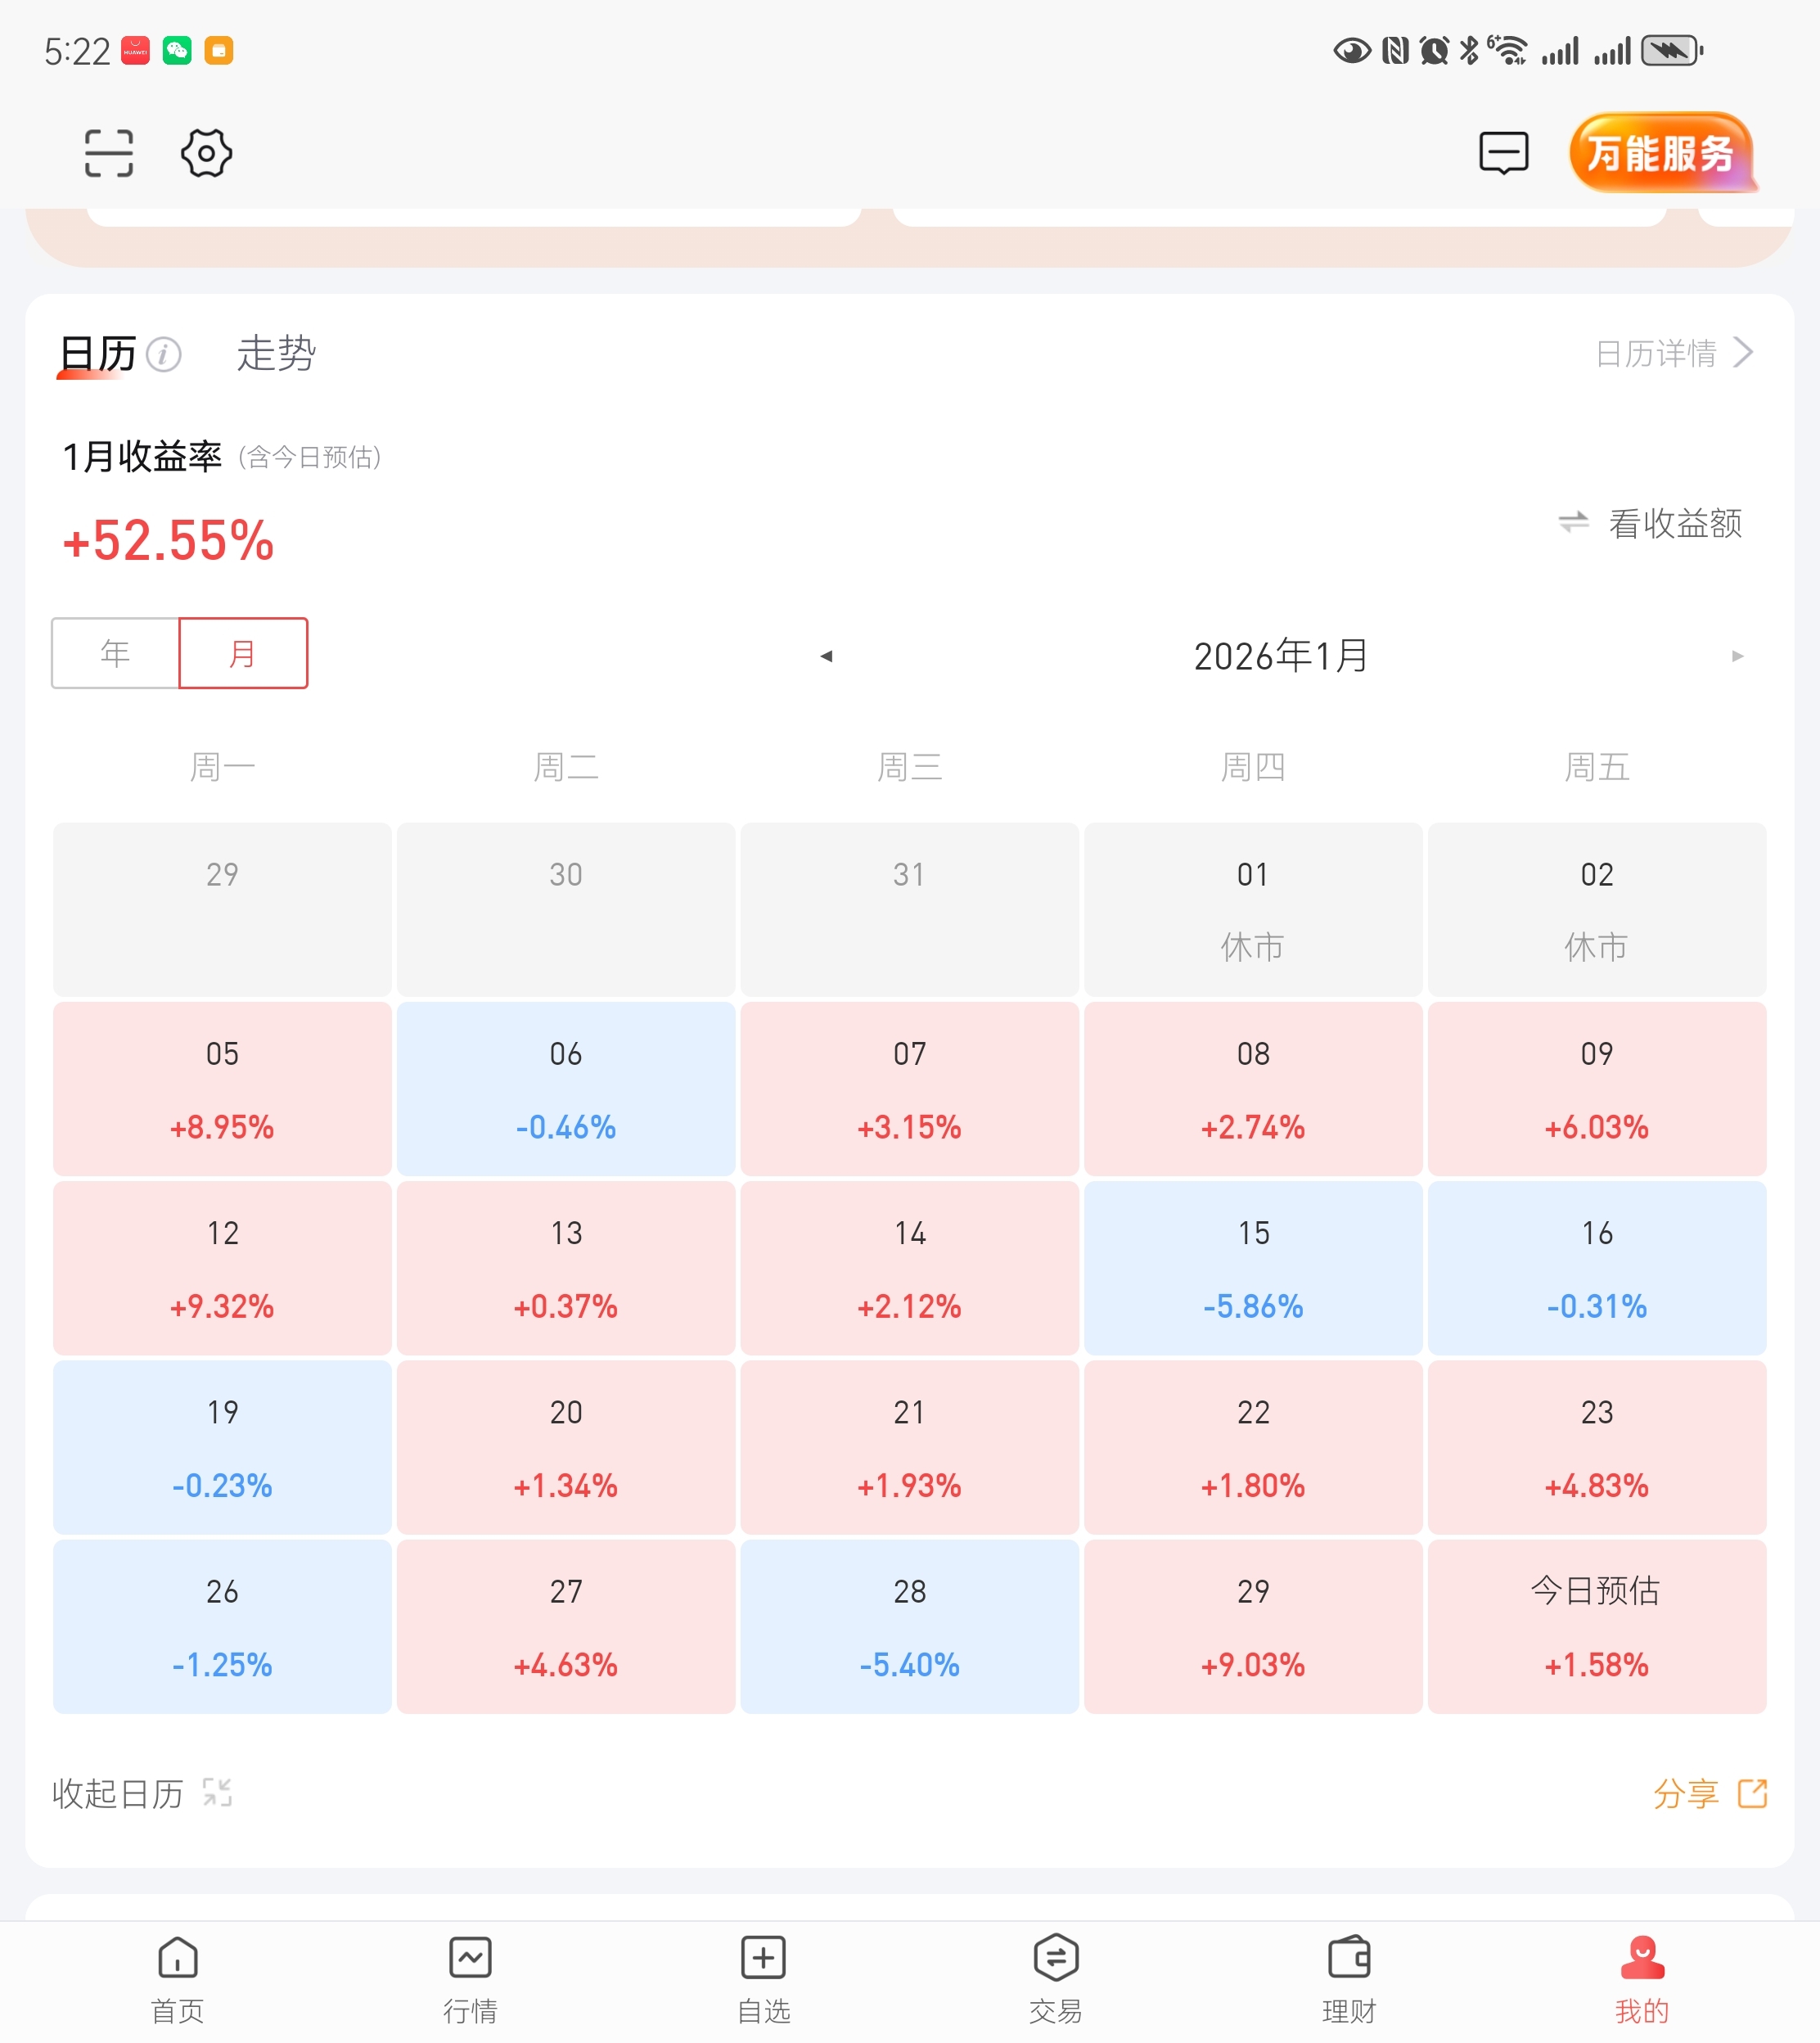Open the 自选 watchlist icon
This screenshot has height=2043, width=1820.
pos(763,1957)
